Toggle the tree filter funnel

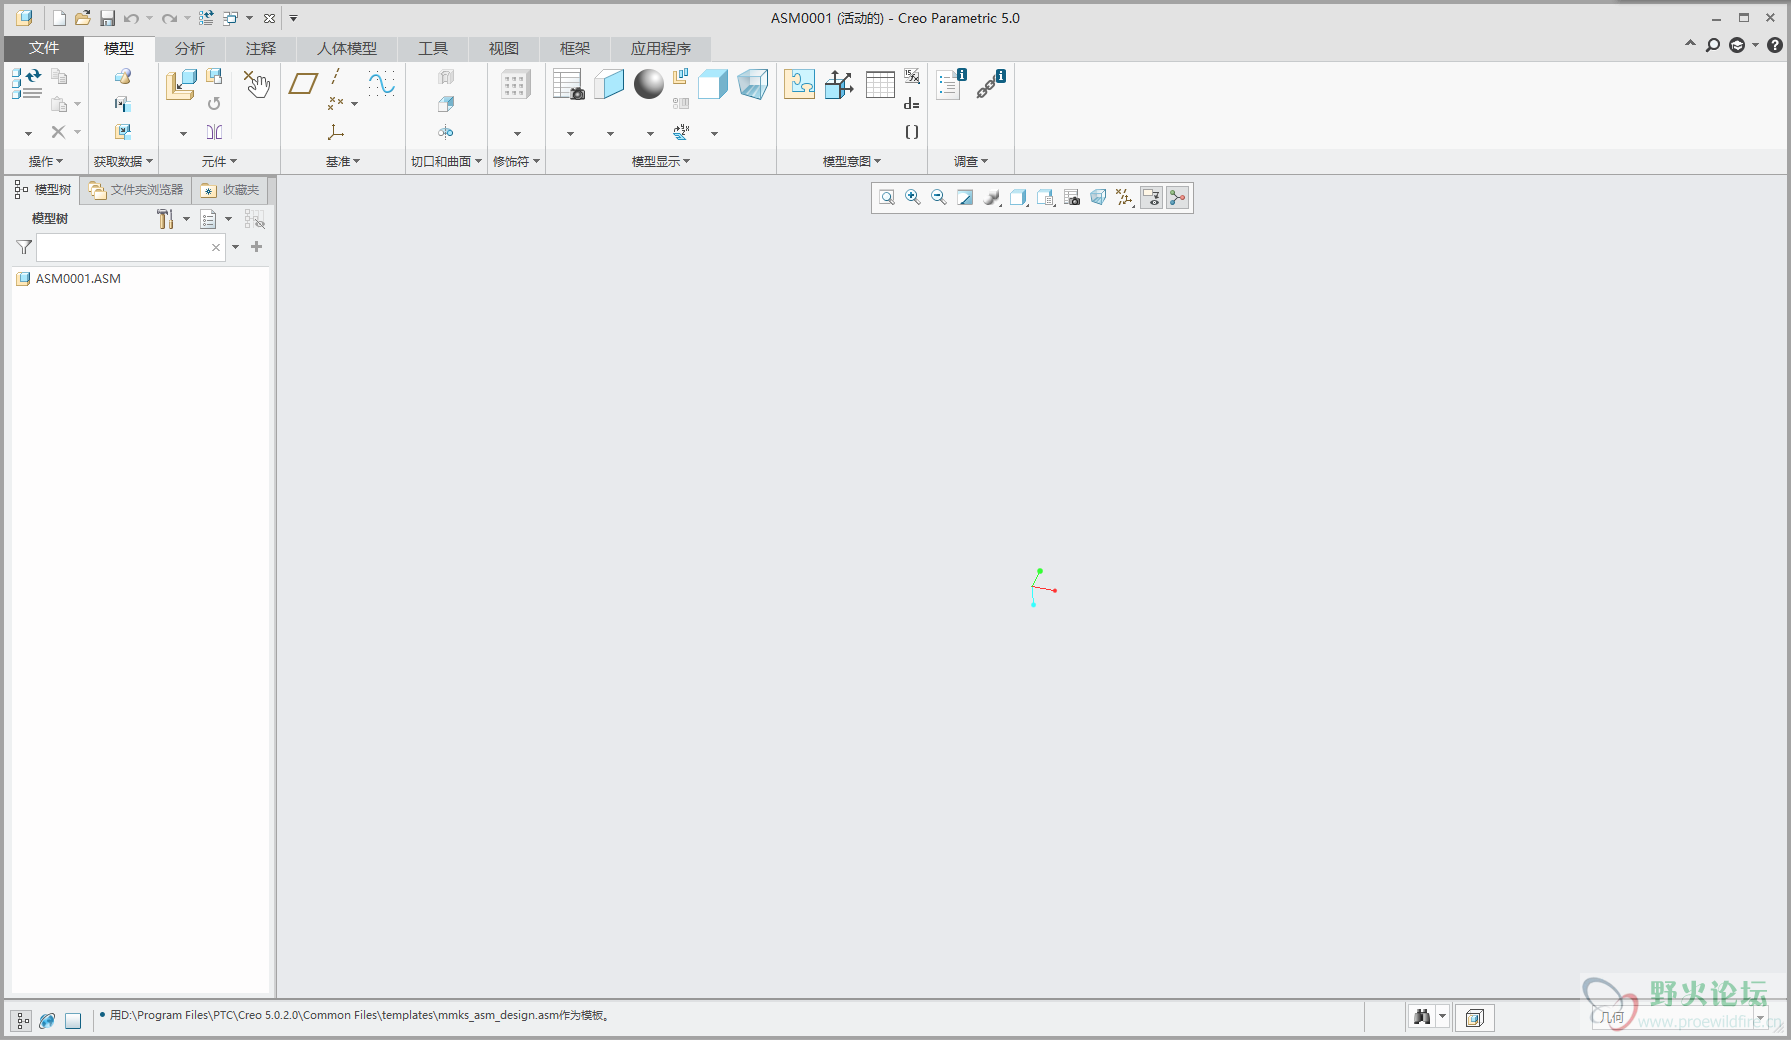coord(24,247)
